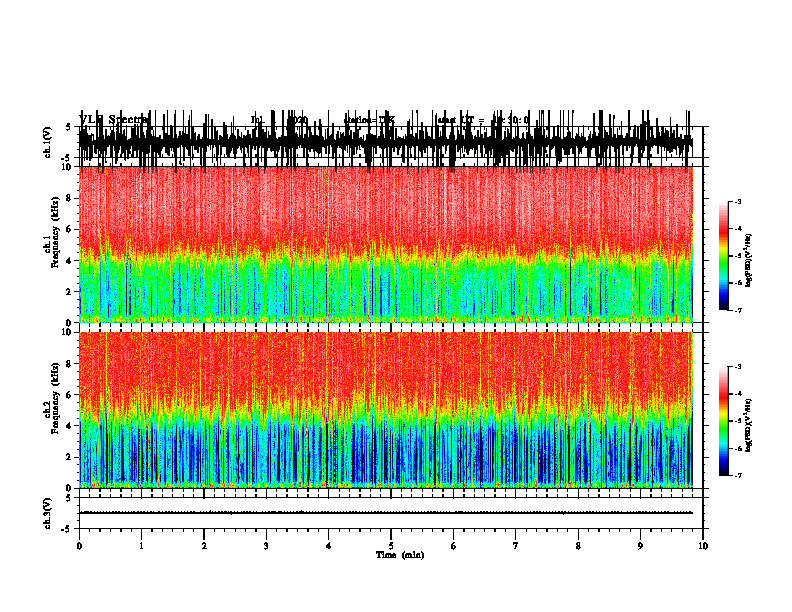Select the 'Time (min)' x-axis label
The image size is (792, 612).
tap(400, 555)
